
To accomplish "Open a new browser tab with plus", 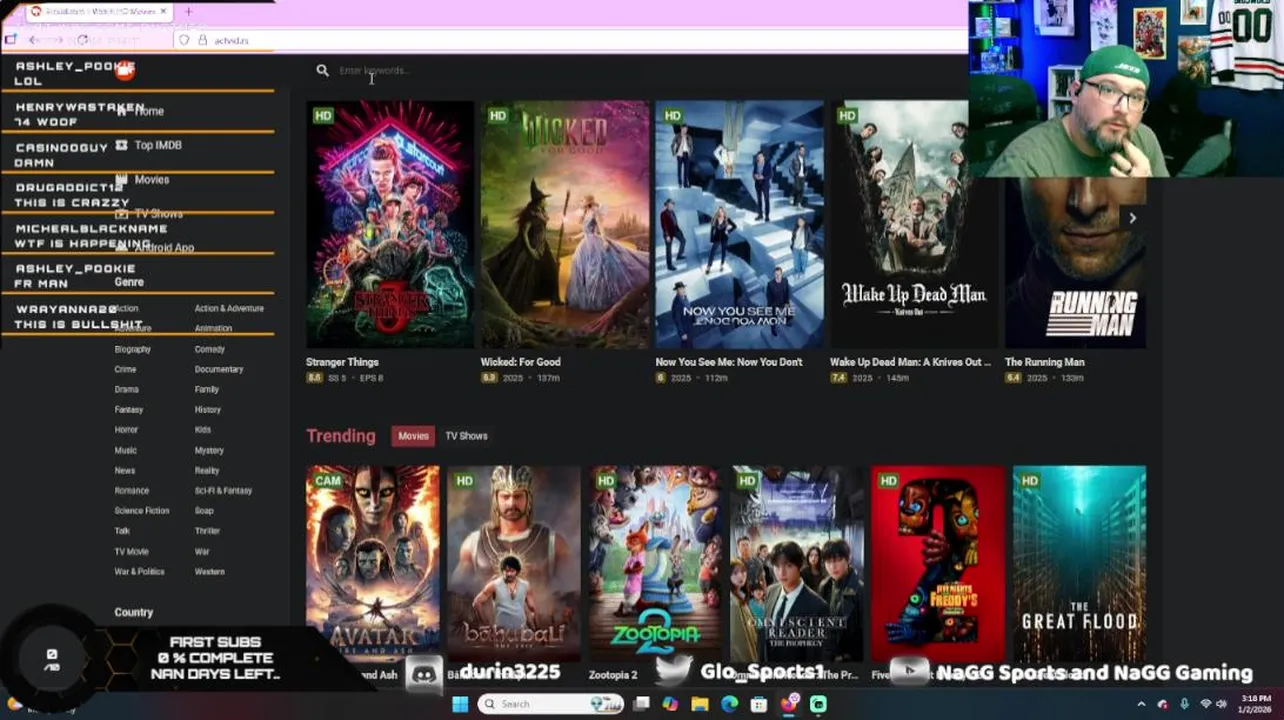I will click(188, 12).
